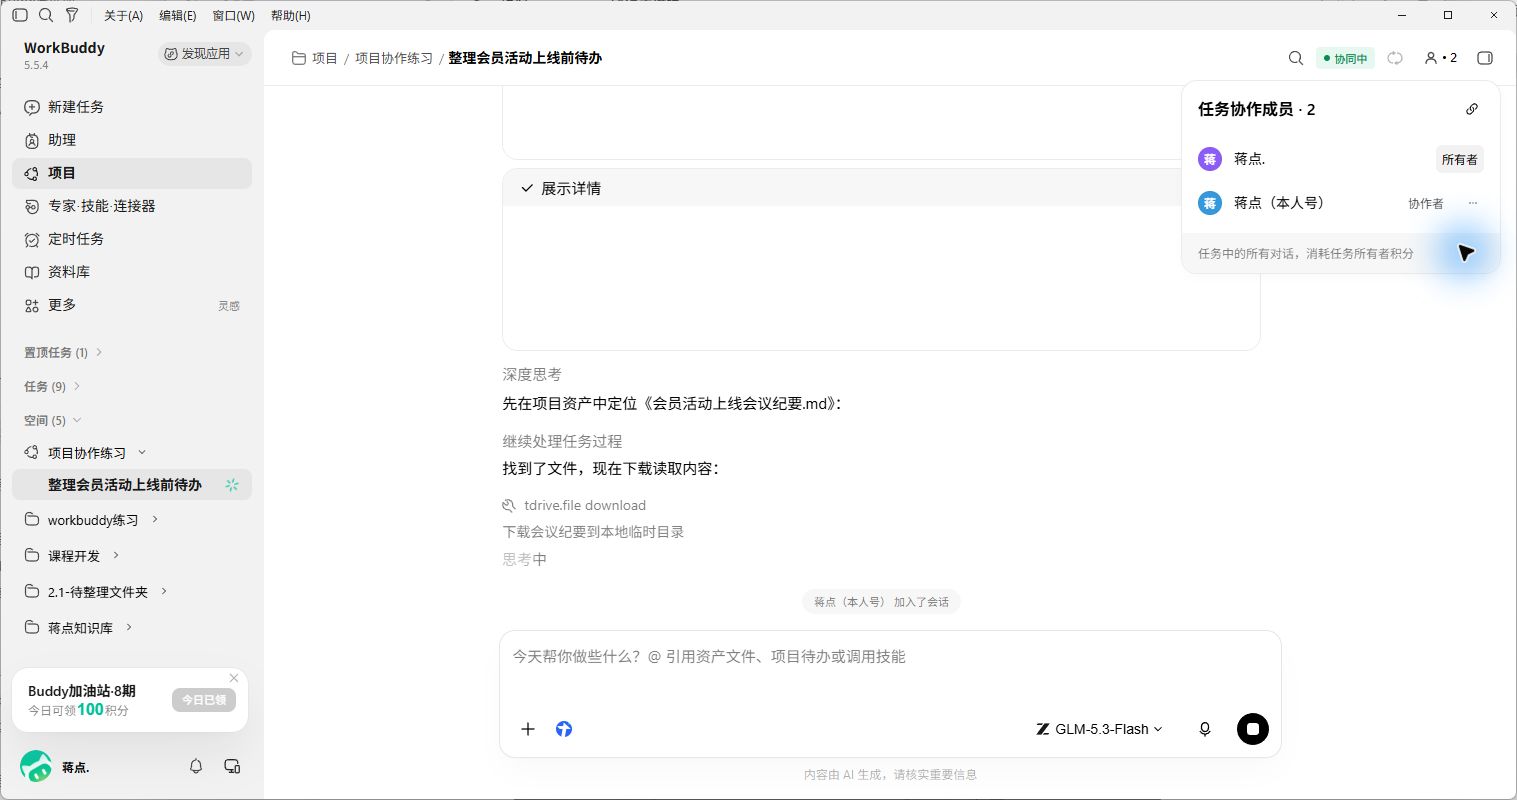Click the 今日已领 button
Viewport: 1517px width, 800px height.
coord(204,700)
